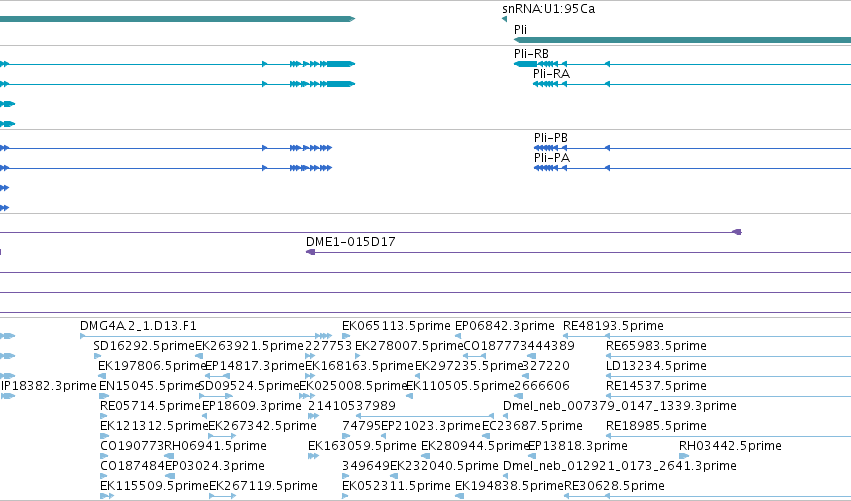The width and height of the screenshot is (851, 501).
Task: Click the DME1-015D17 purple arrowhead
Action: pyautogui.click(x=310, y=252)
